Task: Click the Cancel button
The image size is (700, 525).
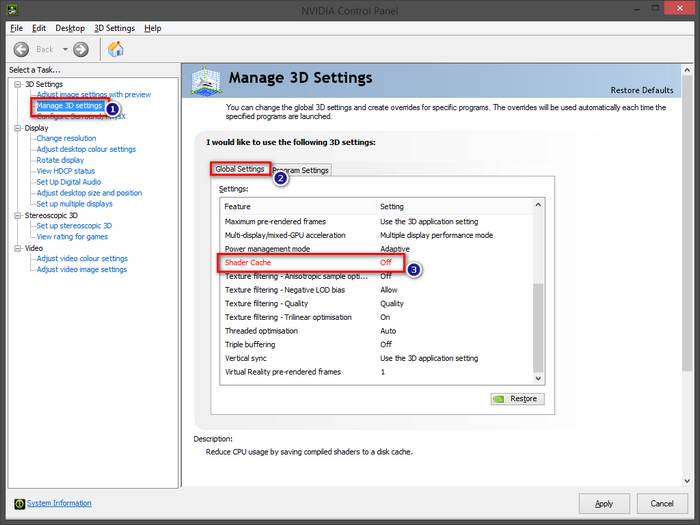Action: 662,504
